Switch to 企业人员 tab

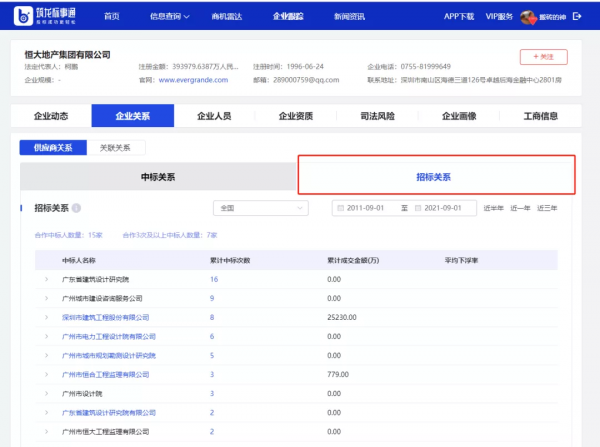click(214, 116)
